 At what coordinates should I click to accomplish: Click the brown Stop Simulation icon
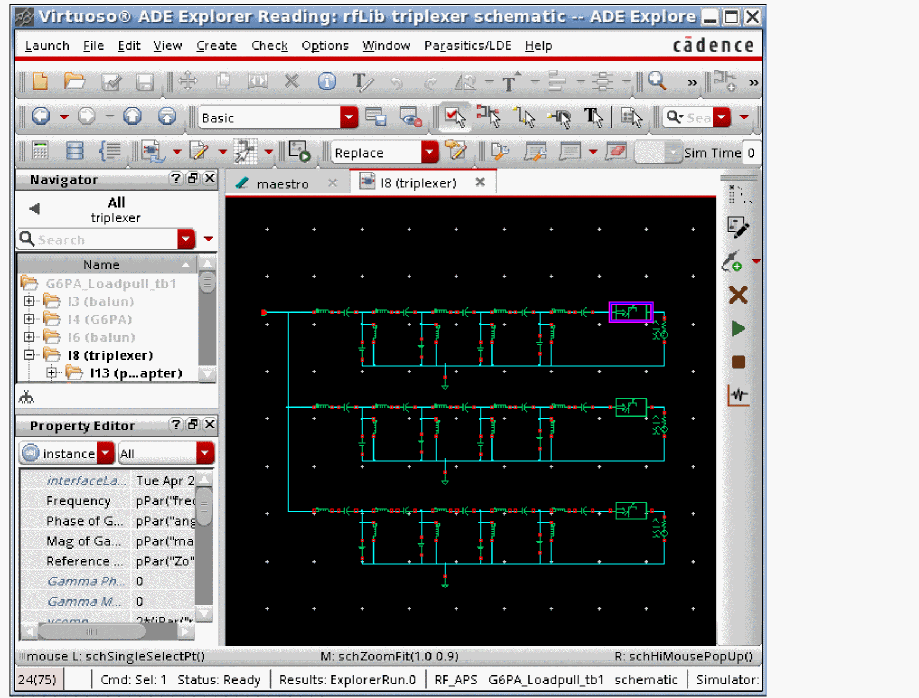pyautogui.click(x=738, y=362)
